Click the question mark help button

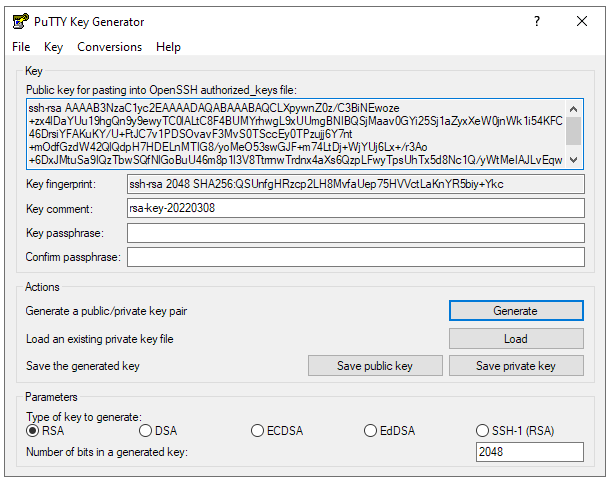coord(537,21)
